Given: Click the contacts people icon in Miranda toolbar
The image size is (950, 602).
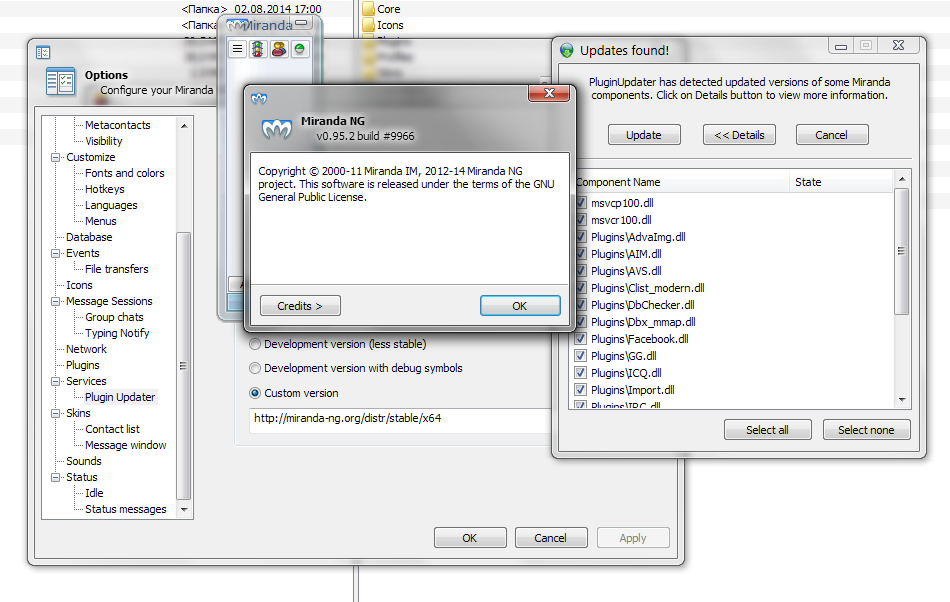Looking at the screenshot, I should pyautogui.click(x=279, y=49).
